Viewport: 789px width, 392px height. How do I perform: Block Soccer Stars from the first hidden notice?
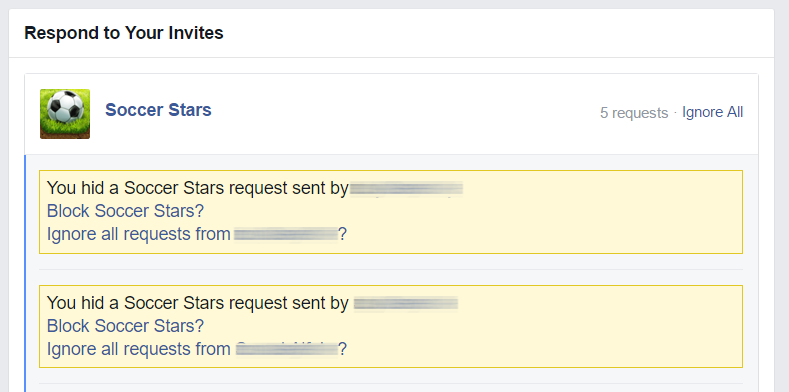[x=125, y=211]
